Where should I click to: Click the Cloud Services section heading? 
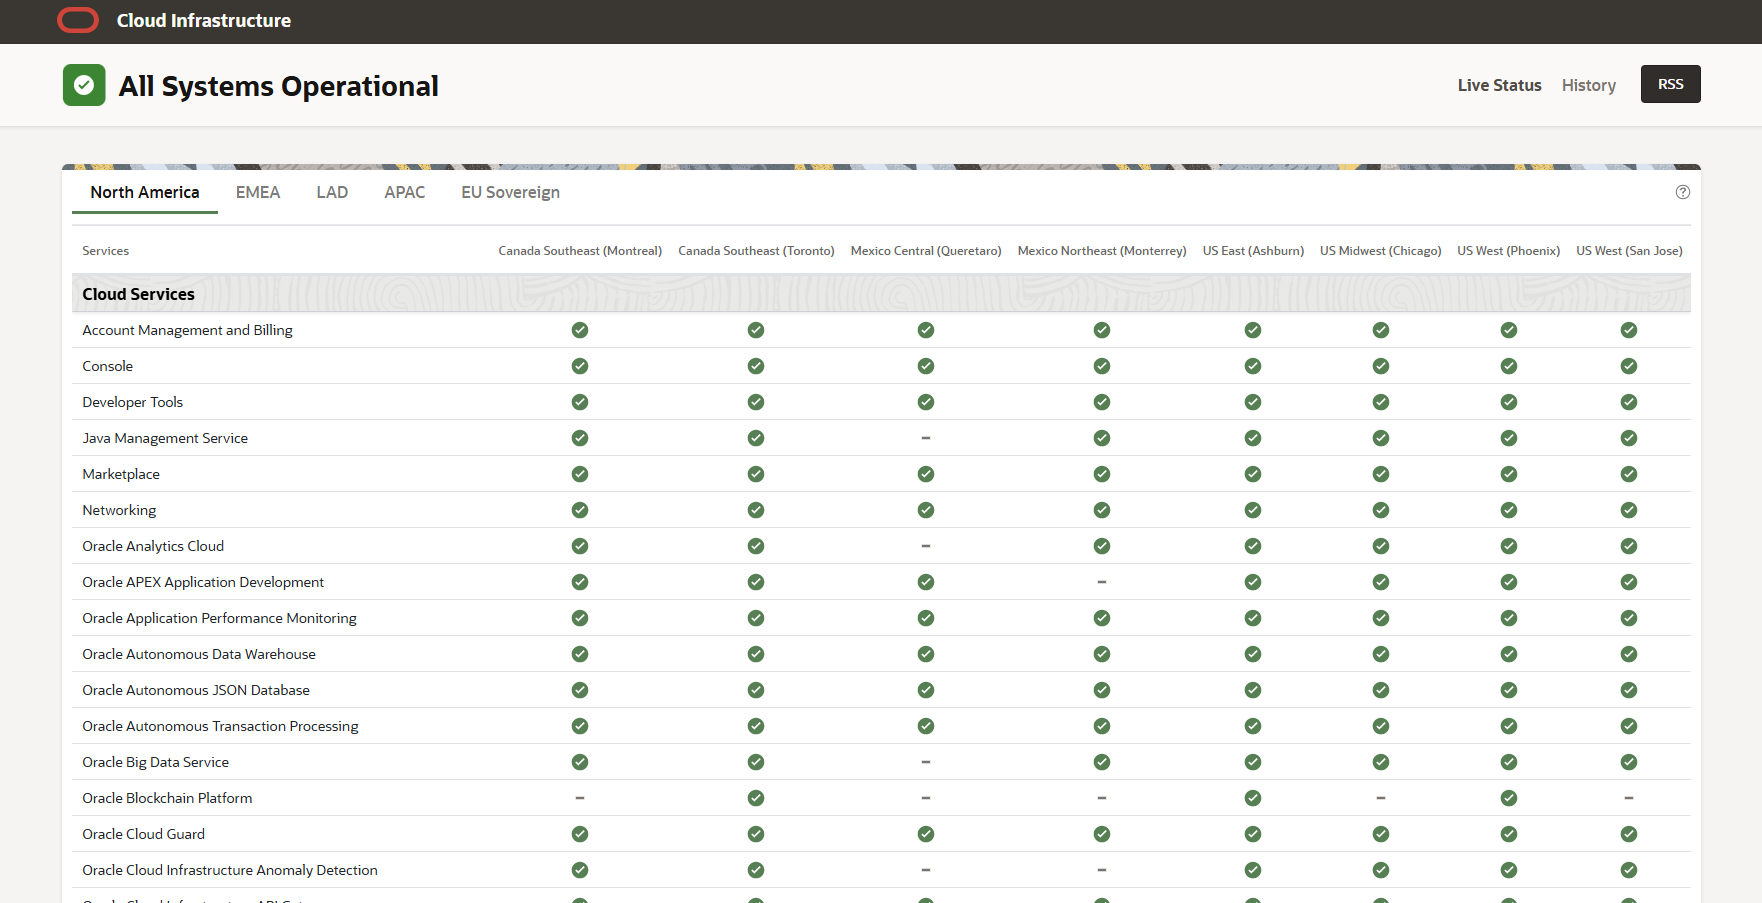tap(138, 294)
